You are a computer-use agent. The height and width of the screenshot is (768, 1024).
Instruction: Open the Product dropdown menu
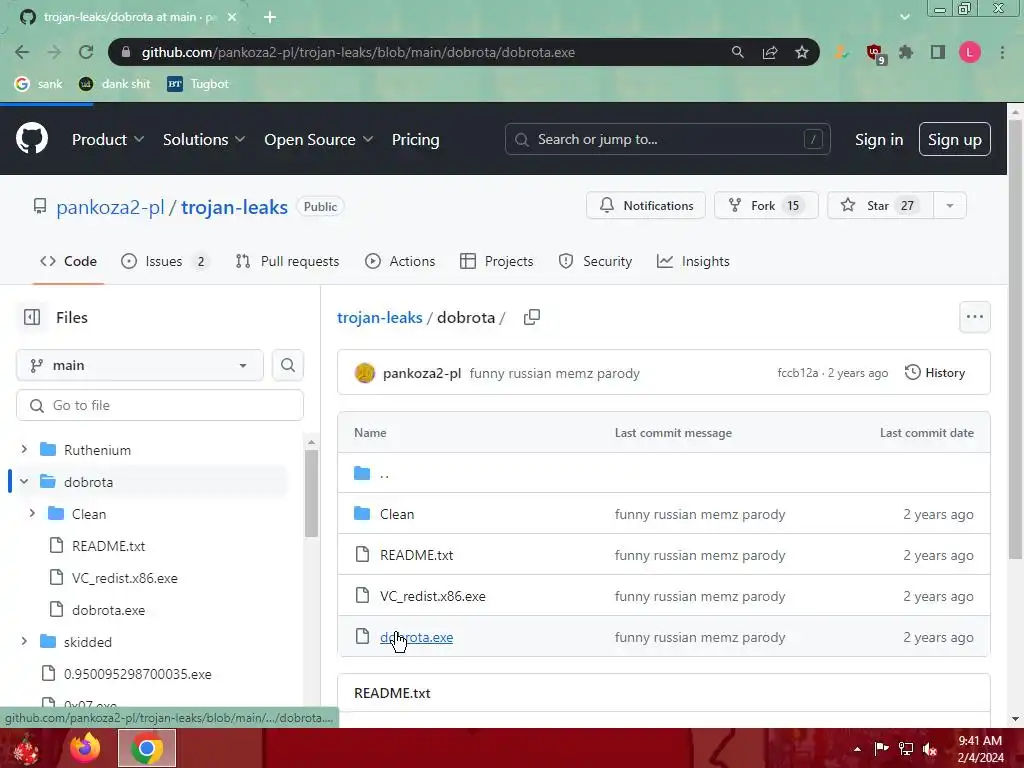point(108,139)
